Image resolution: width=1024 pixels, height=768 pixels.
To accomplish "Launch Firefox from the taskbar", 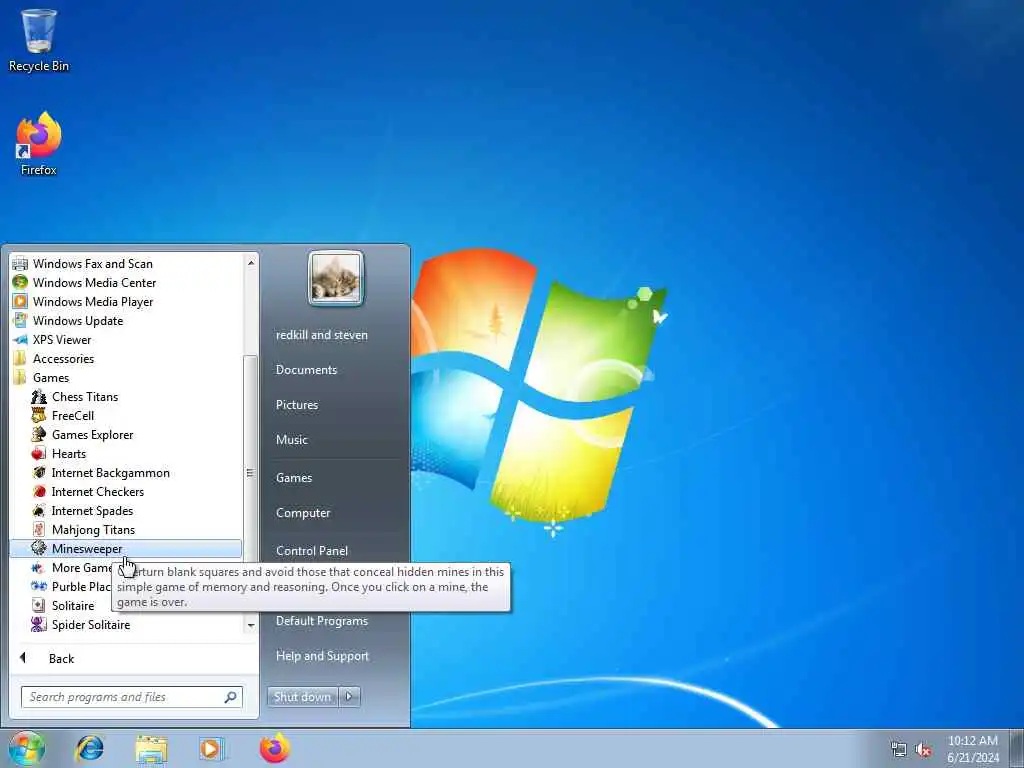I will point(274,748).
